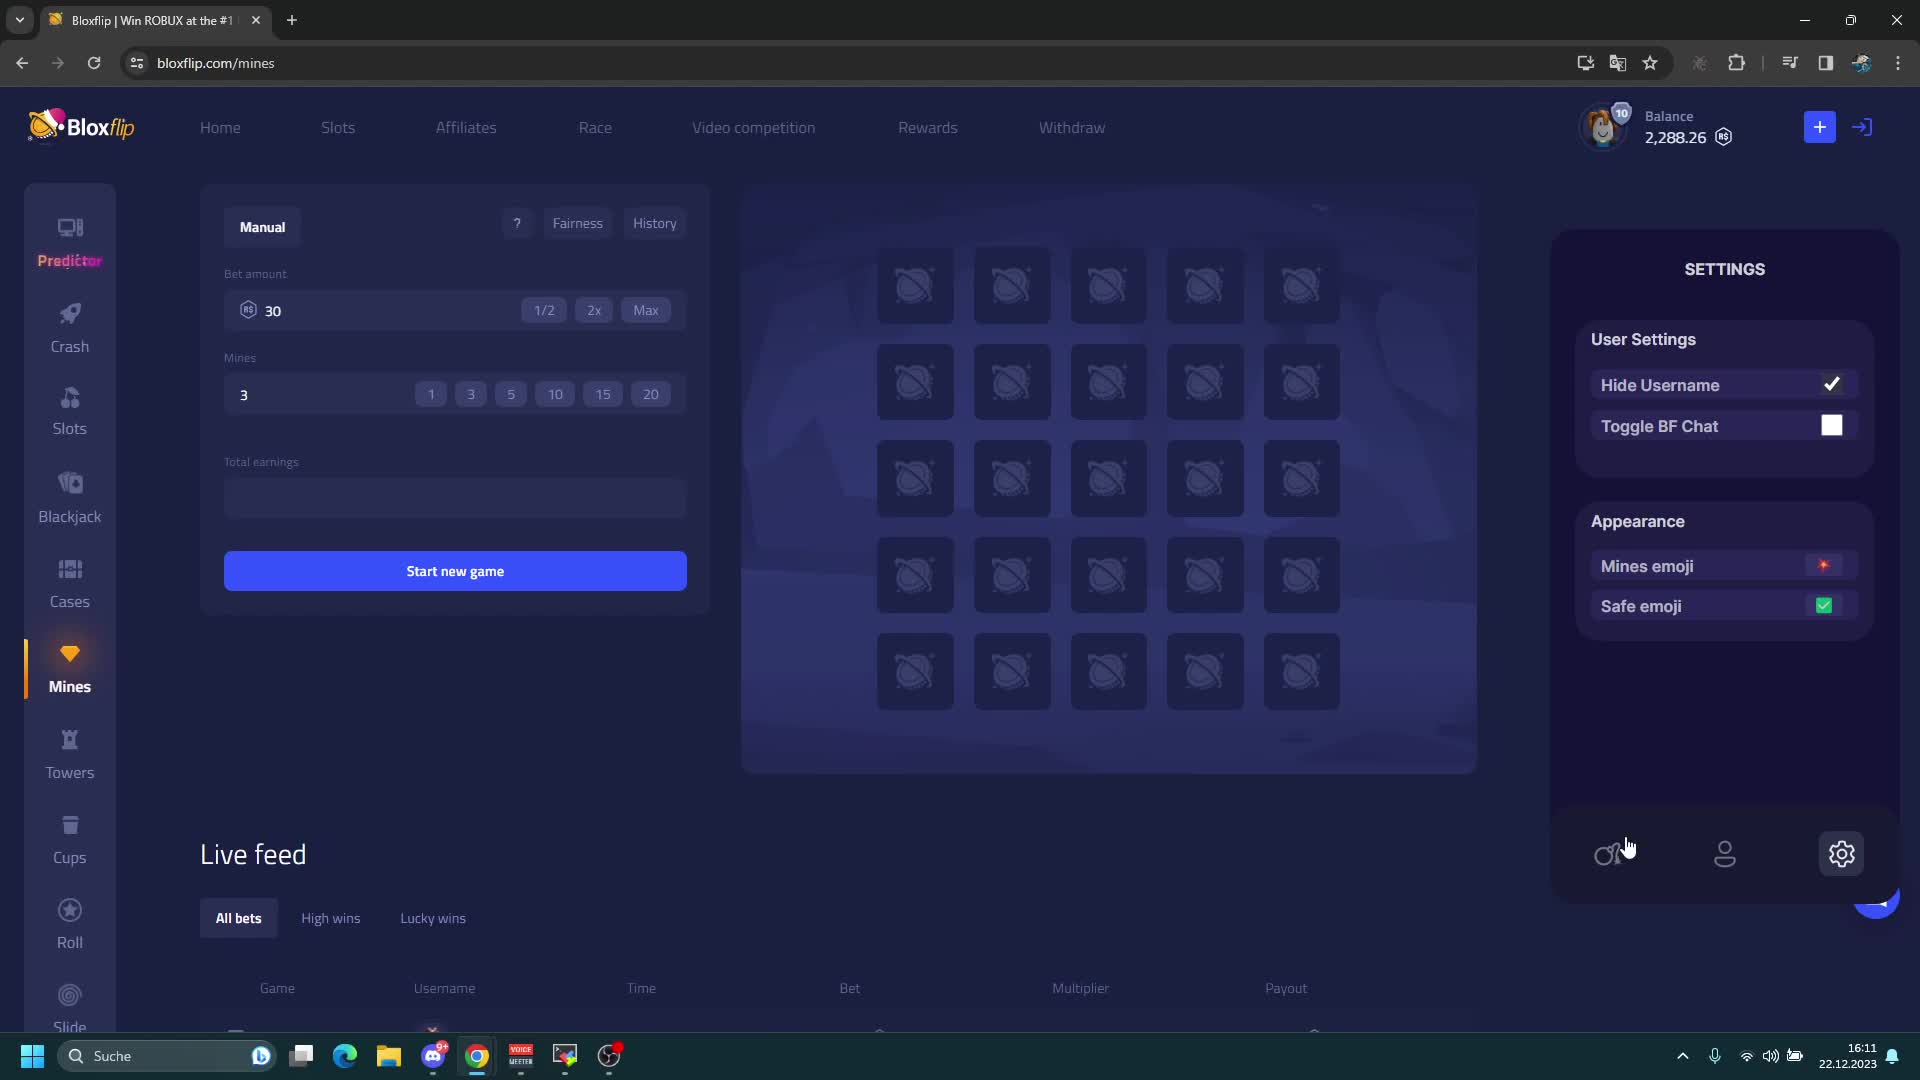
Task: Open the Mines emoji selector
Action: [x=1823, y=566]
